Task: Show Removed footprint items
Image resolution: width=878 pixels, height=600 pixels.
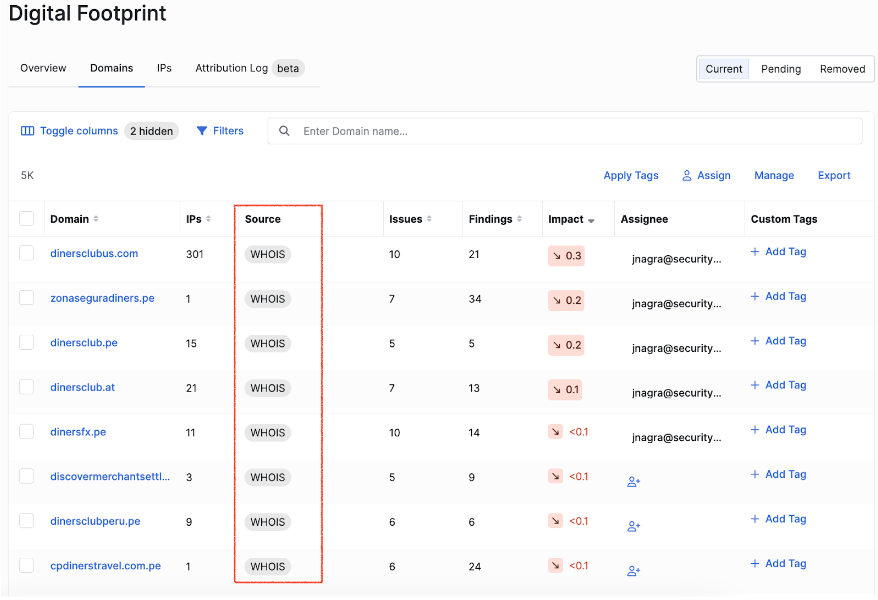Action: coord(842,69)
